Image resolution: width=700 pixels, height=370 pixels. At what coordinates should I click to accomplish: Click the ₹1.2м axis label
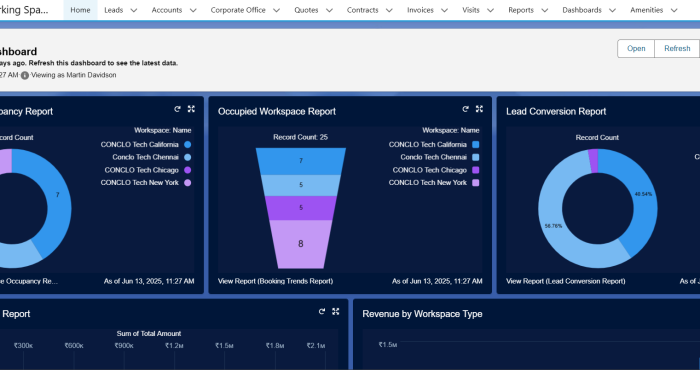174,345
